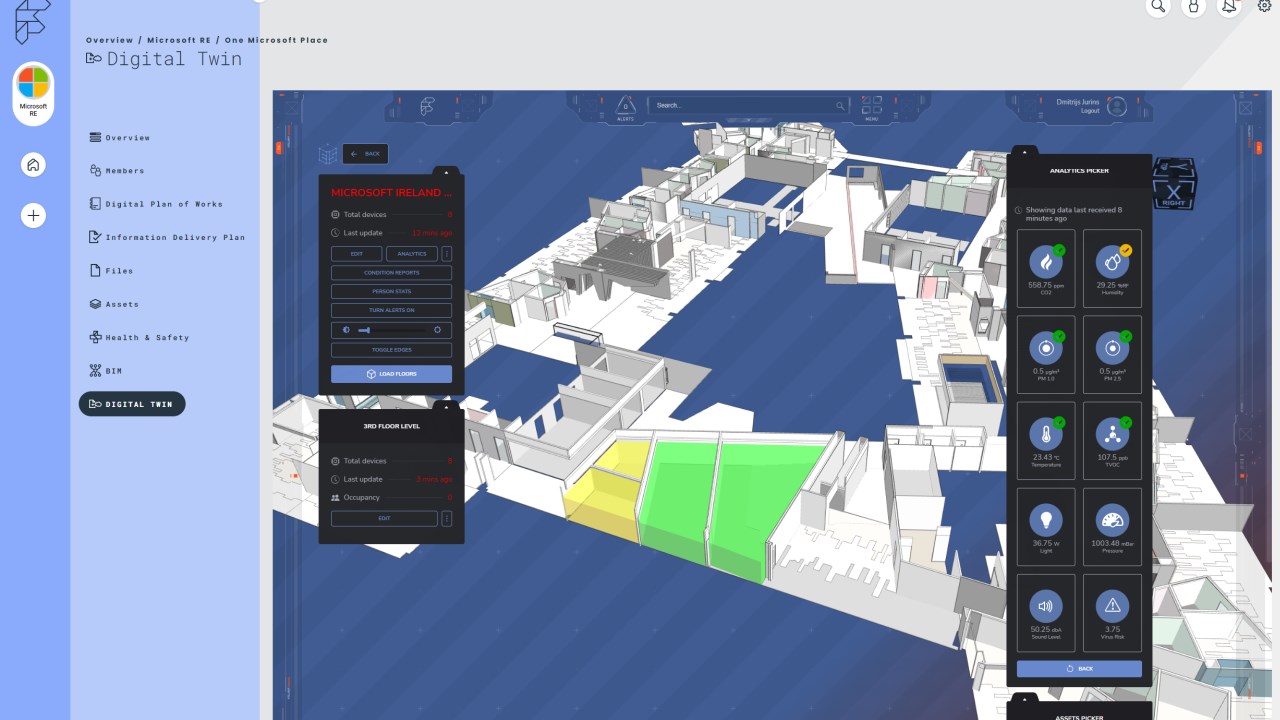Select the Humidity analytics tile
Image resolution: width=1280 pixels, height=720 pixels.
pos(1112,267)
